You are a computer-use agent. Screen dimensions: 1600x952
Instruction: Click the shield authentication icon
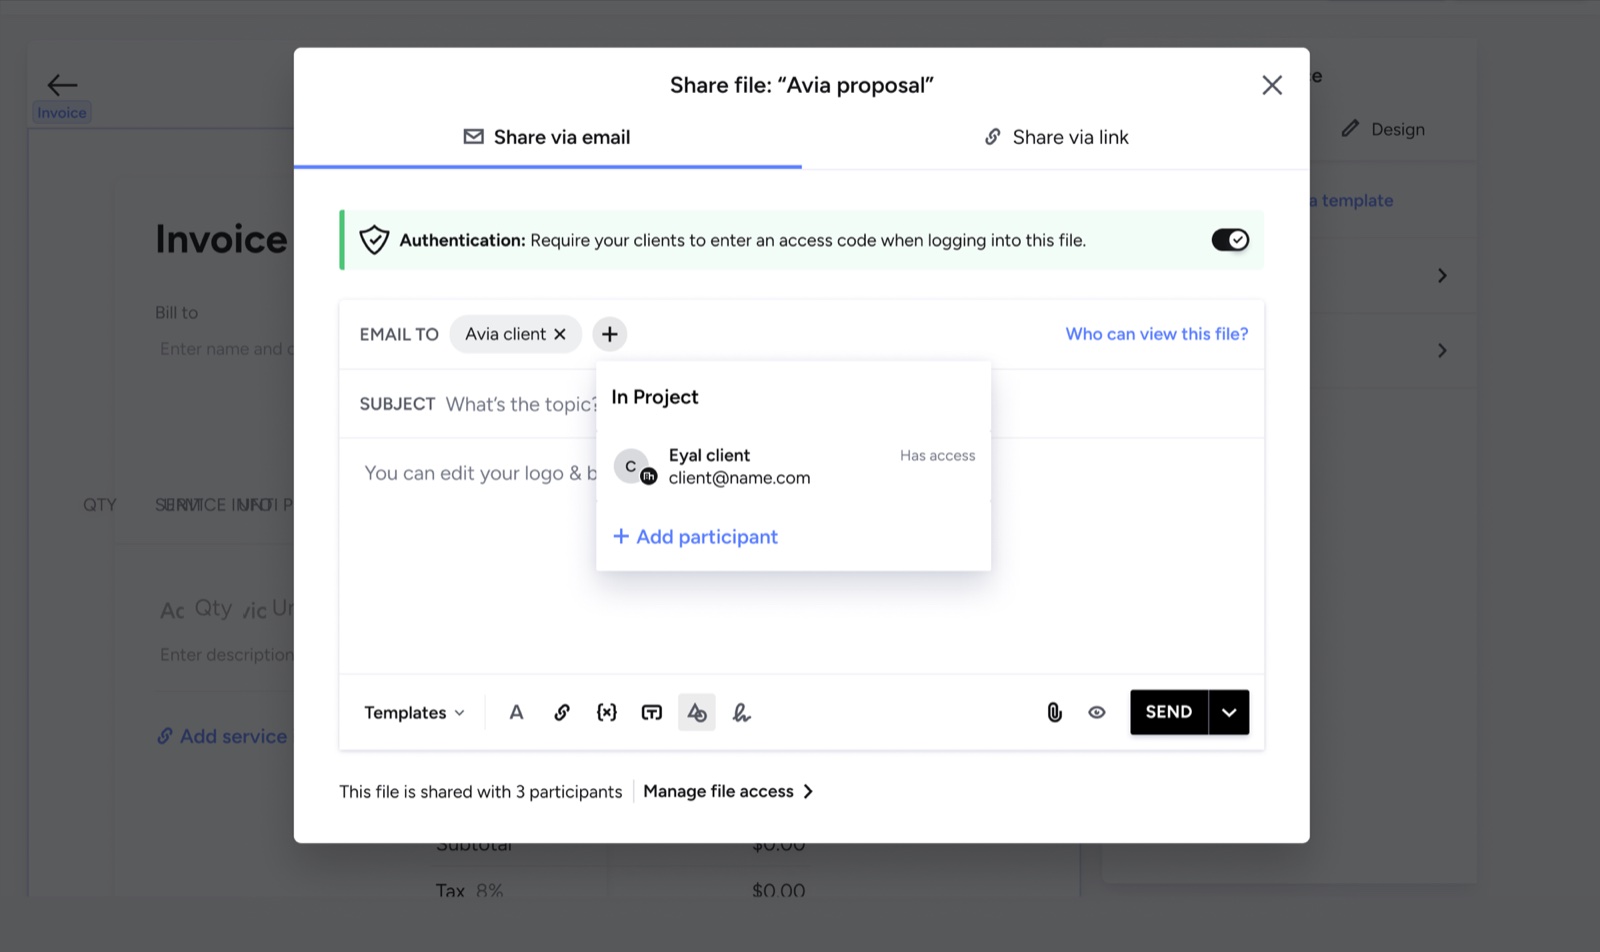coord(374,240)
